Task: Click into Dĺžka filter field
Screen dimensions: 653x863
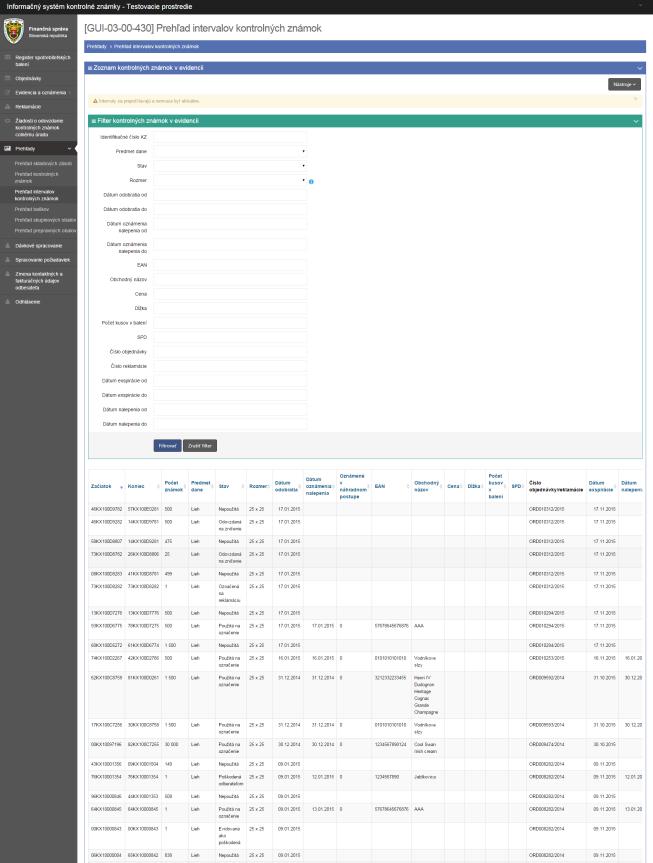Action: [230, 308]
